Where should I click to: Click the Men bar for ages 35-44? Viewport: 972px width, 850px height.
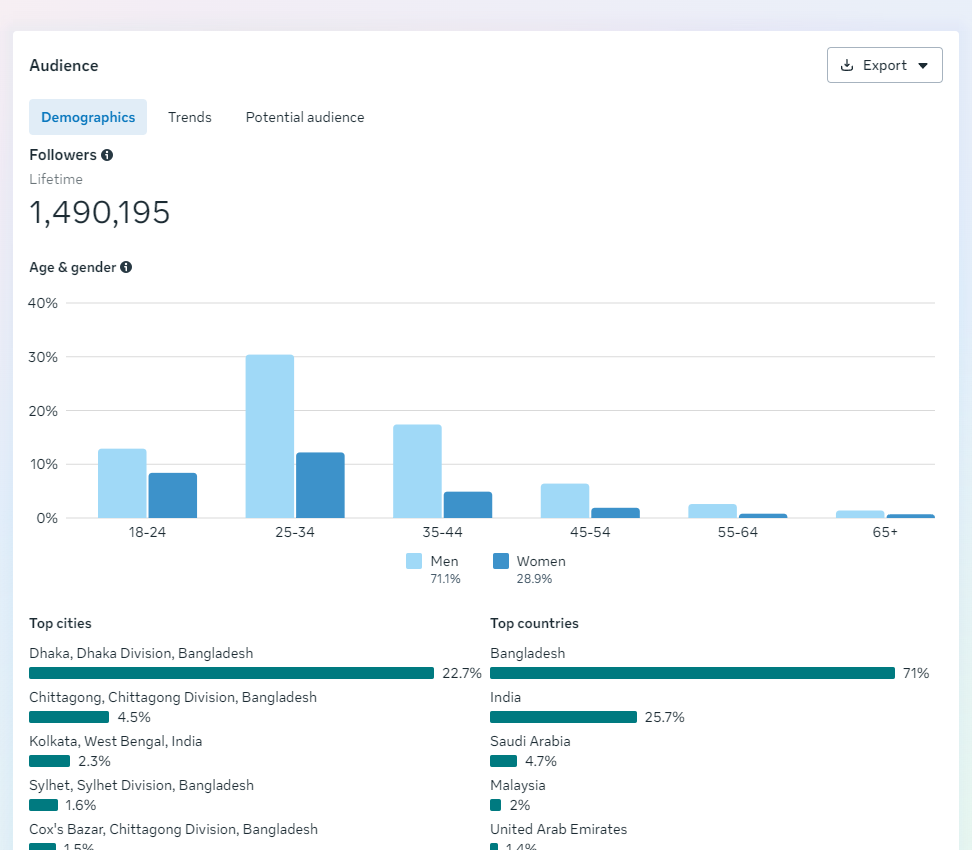point(417,471)
